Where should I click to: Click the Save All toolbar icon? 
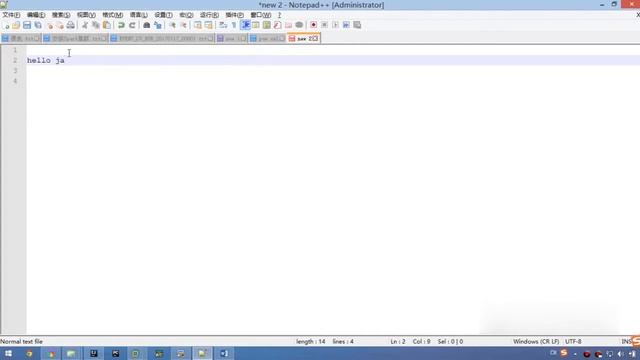click(x=38, y=25)
